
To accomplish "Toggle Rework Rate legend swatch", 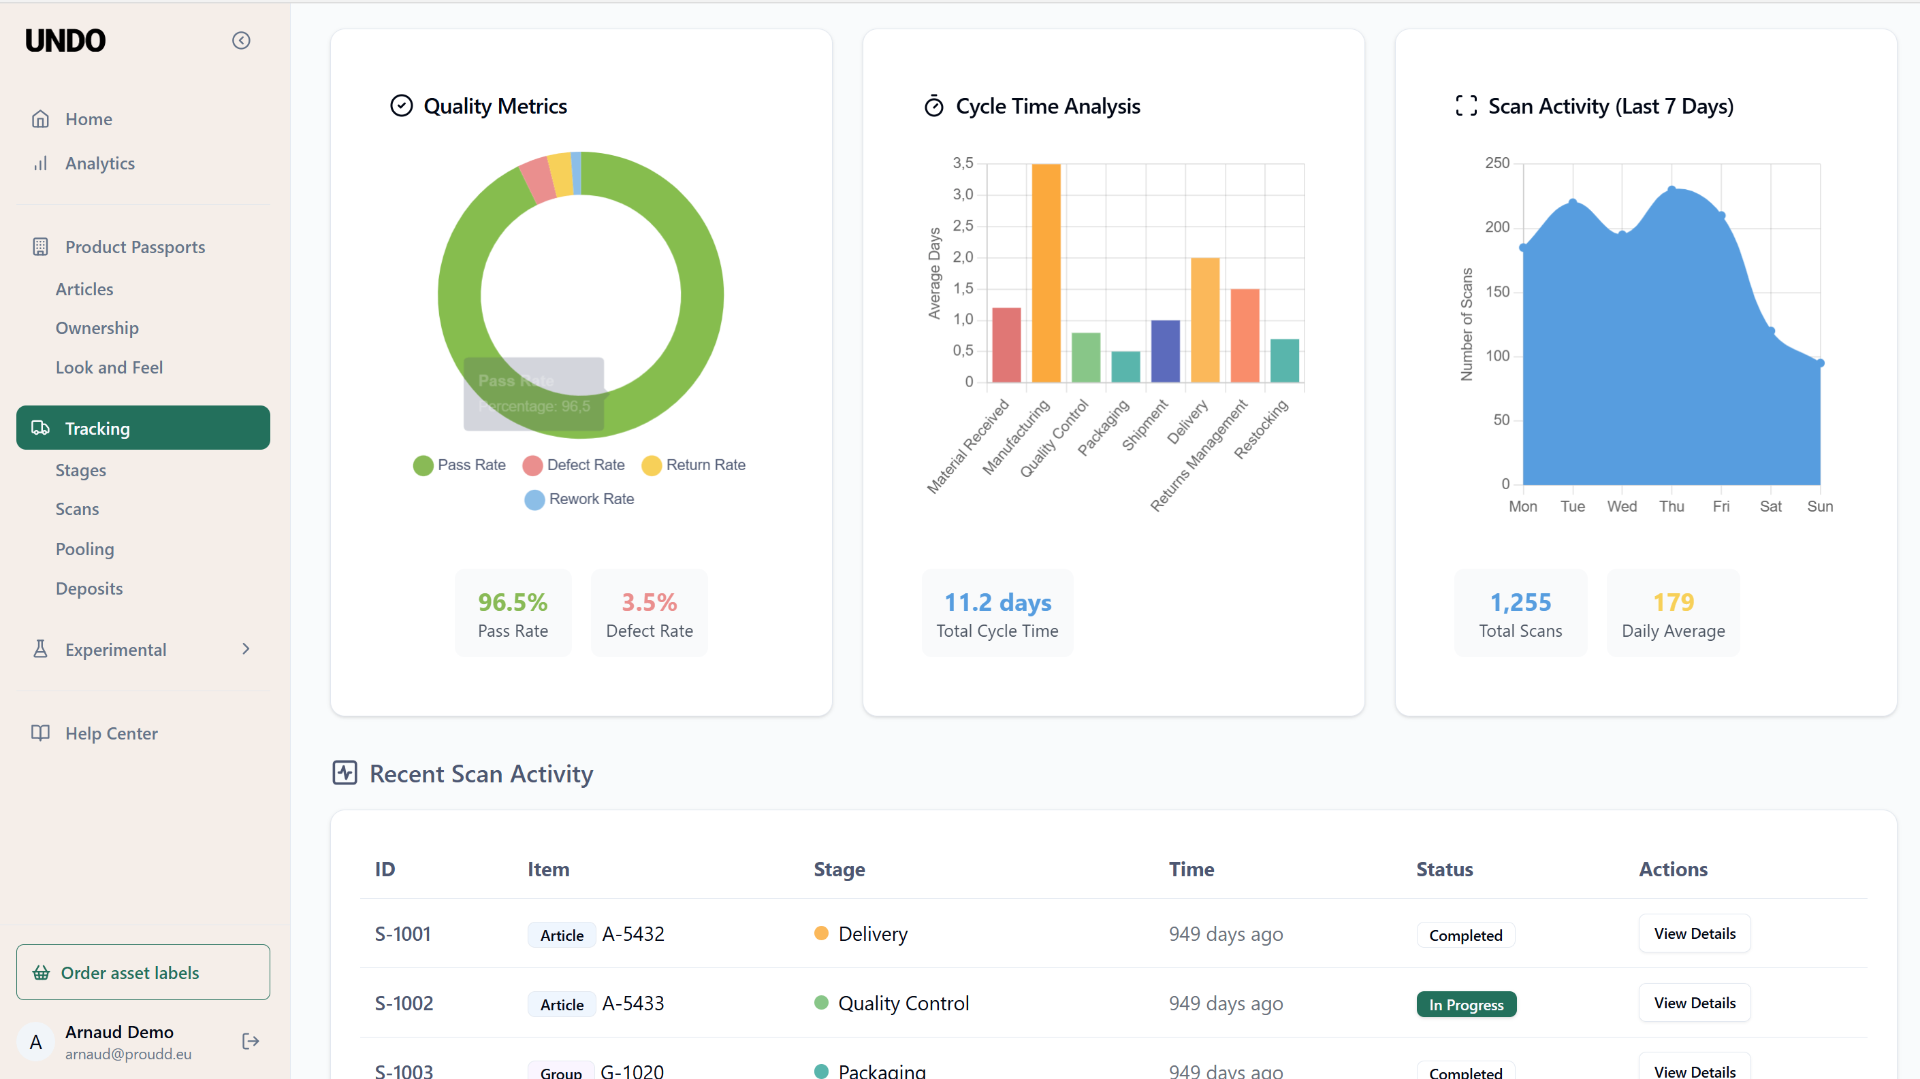I will tap(535, 499).
